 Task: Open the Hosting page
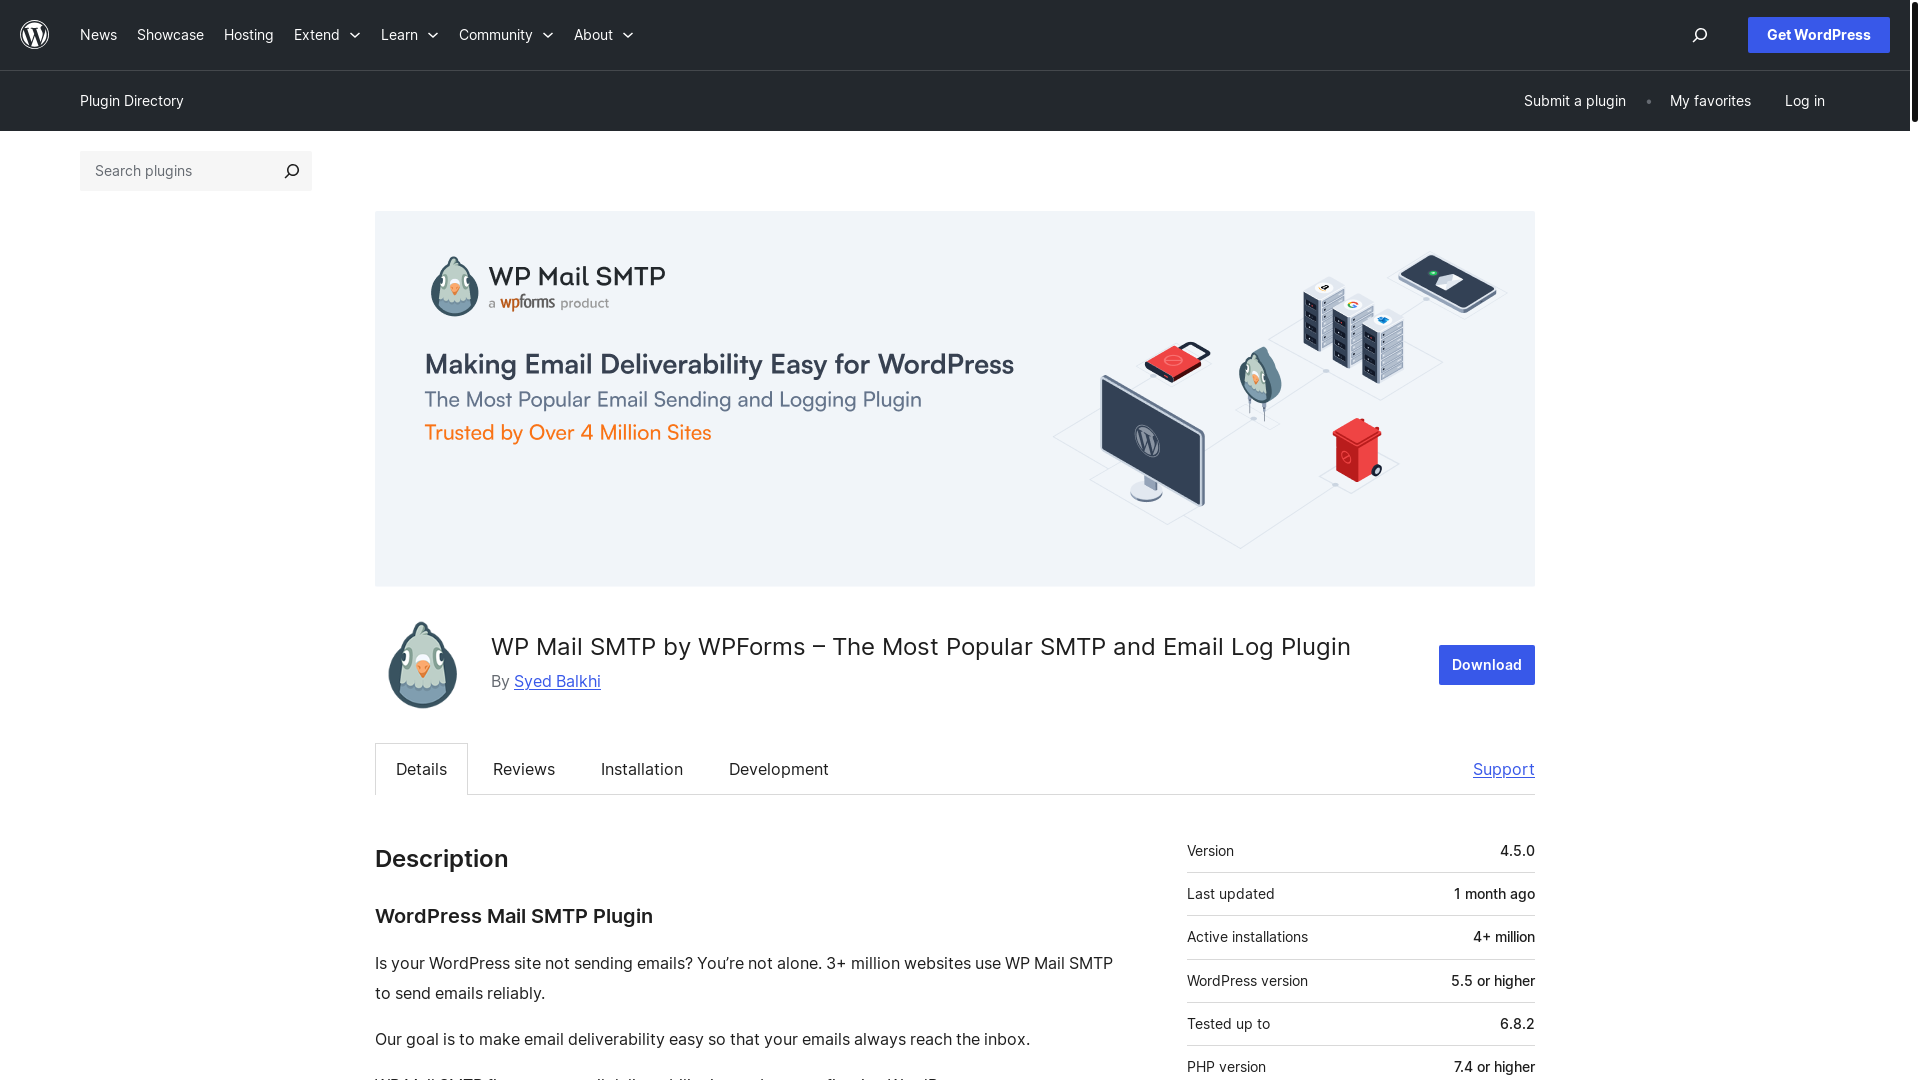coord(248,35)
